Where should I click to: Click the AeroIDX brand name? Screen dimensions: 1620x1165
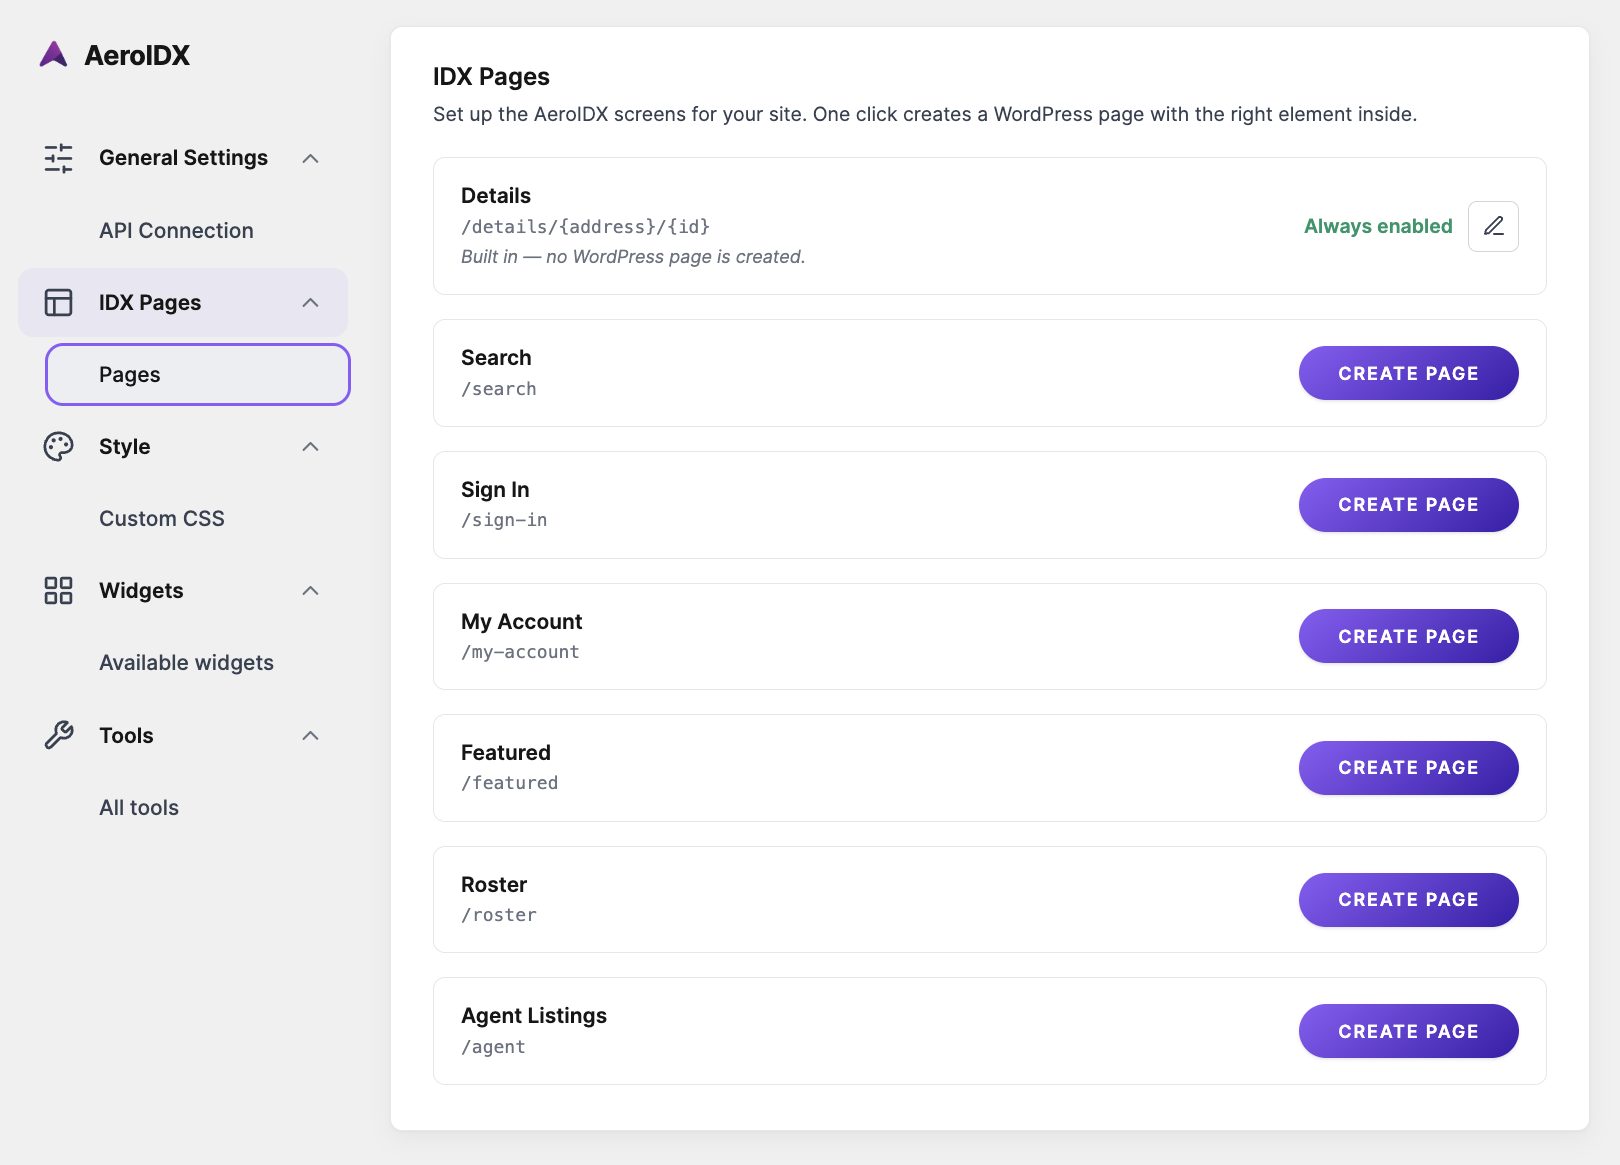137,55
